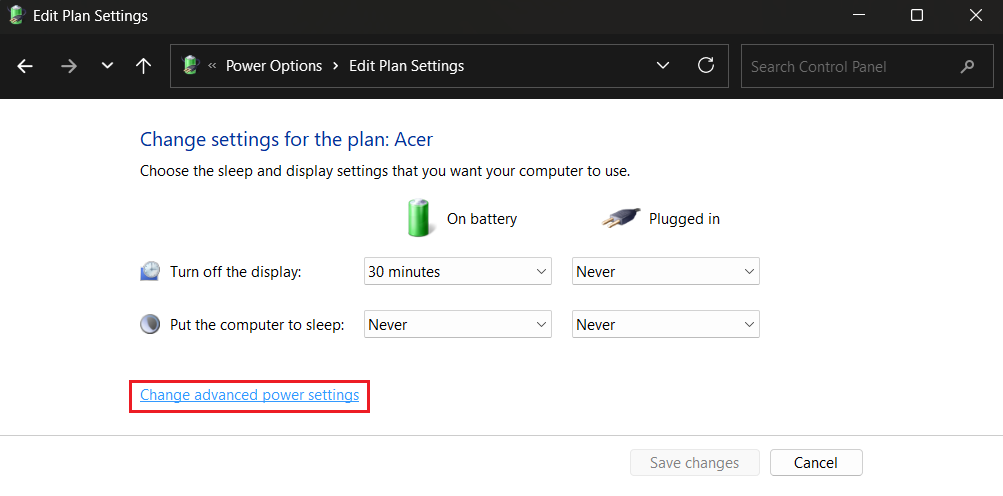Click the title bar Power Options icon
Image resolution: width=1003 pixels, height=496 pixels.
16,15
